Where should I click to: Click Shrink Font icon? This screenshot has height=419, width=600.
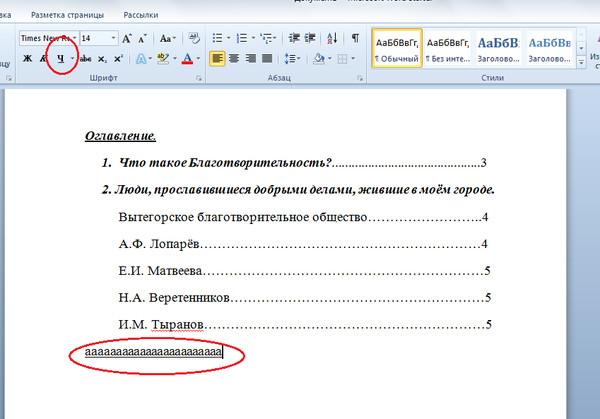[142, 38]
